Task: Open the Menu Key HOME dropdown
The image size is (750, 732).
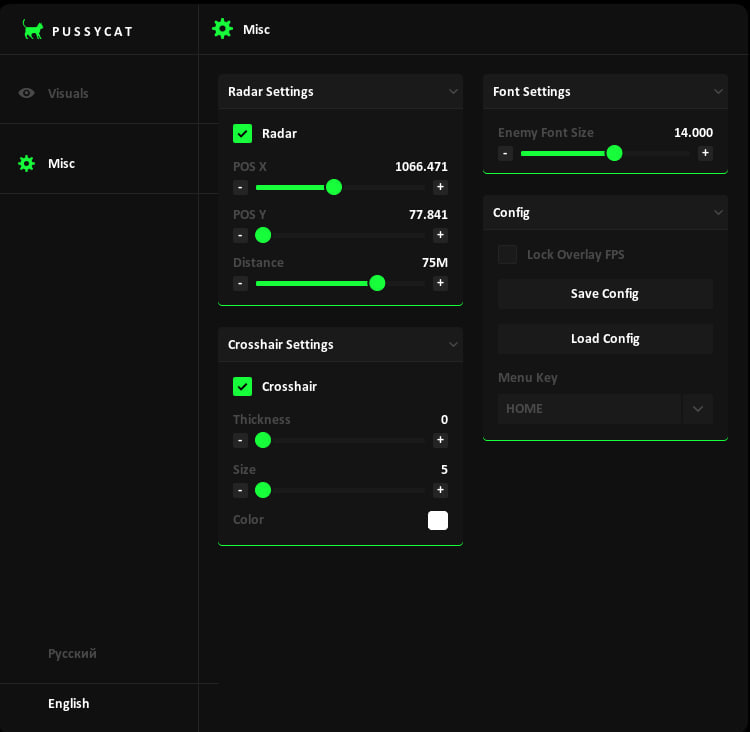Action: click(x=697, y=409)
